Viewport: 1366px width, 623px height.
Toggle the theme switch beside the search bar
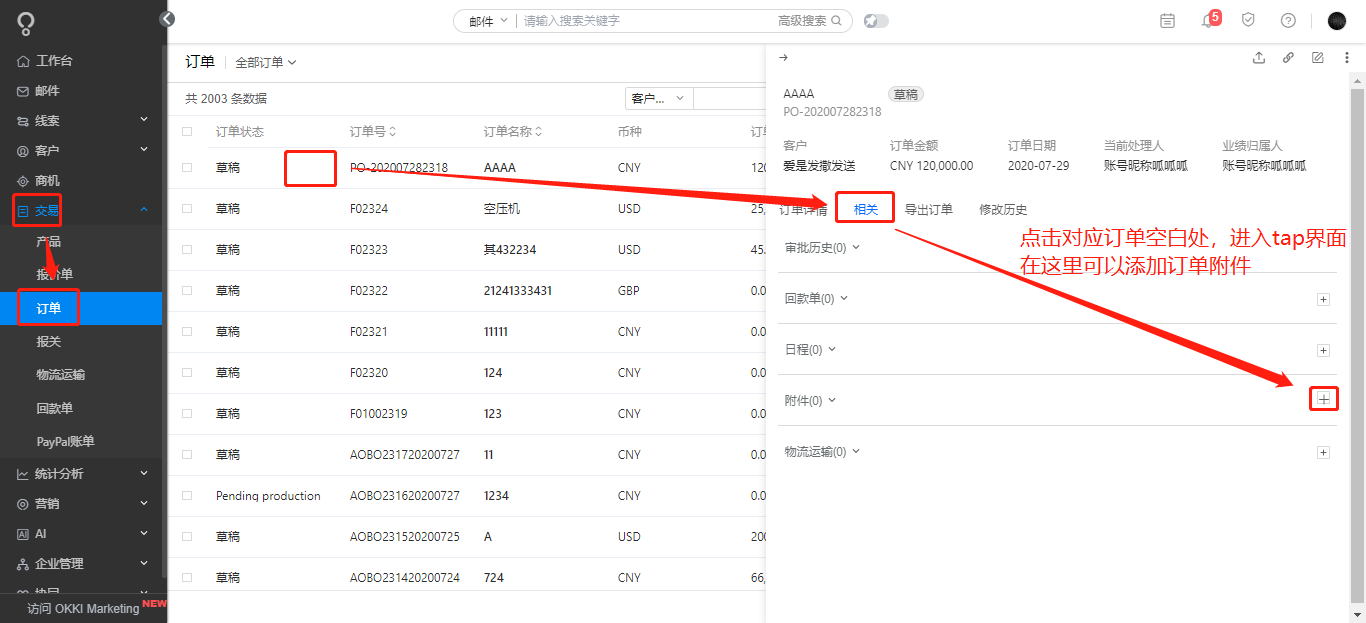point(876,20)
